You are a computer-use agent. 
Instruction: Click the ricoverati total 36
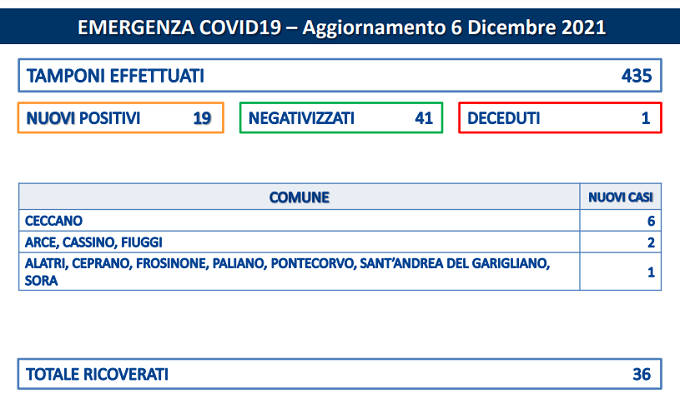641,374
